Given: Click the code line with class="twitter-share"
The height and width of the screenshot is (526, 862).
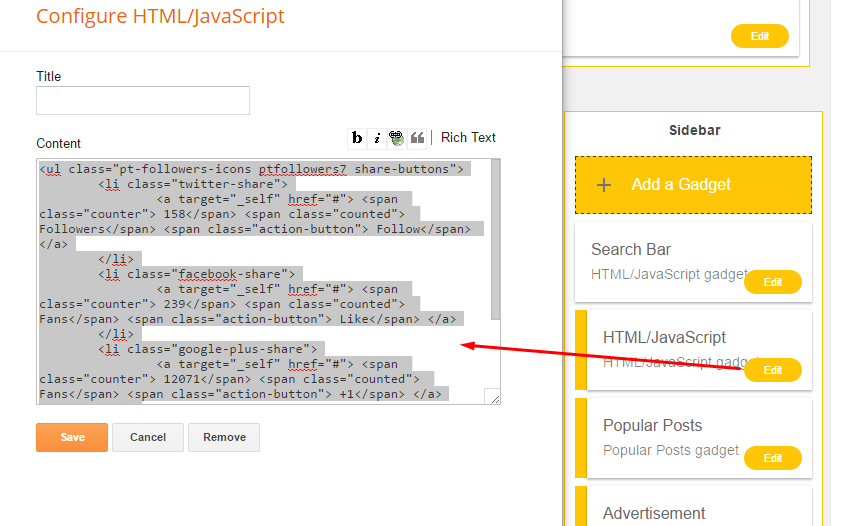Looking at the screenshot, I should tap(193, 184).
